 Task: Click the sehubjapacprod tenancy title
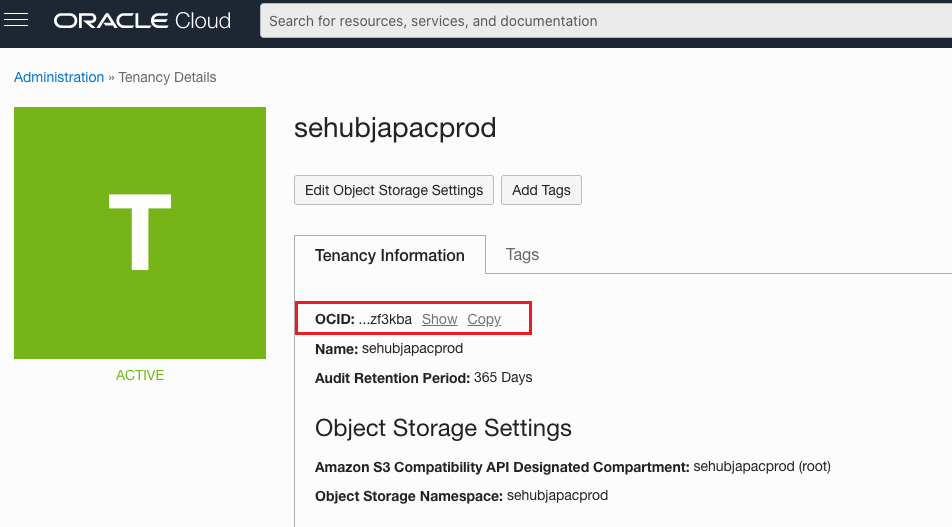click(395, 128)
